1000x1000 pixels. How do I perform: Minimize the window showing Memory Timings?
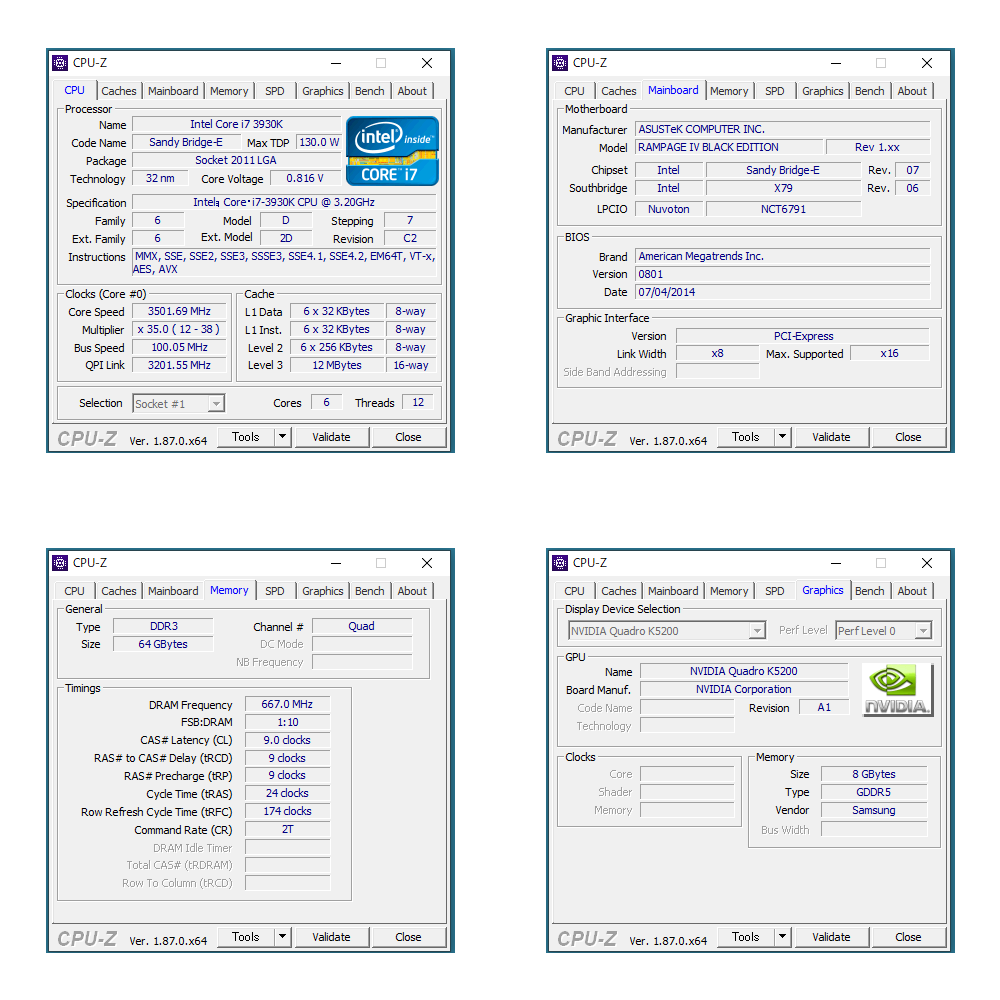click(335, 563)
